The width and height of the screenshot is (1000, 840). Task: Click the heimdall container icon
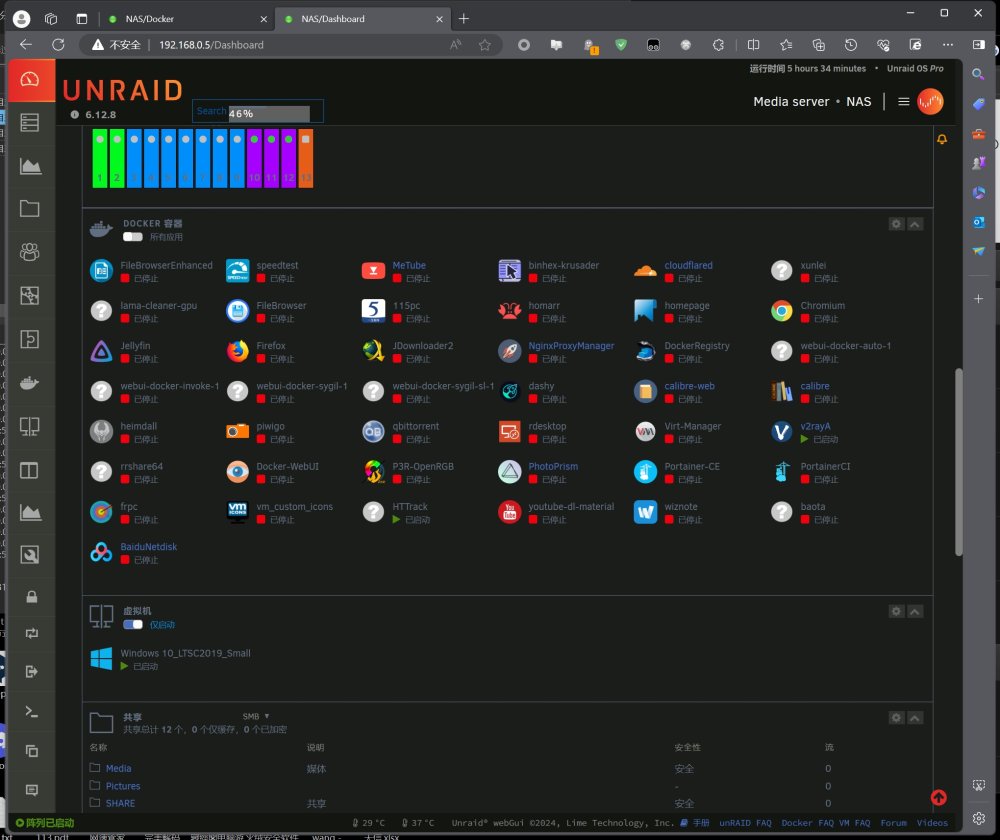tap(101, 432)
